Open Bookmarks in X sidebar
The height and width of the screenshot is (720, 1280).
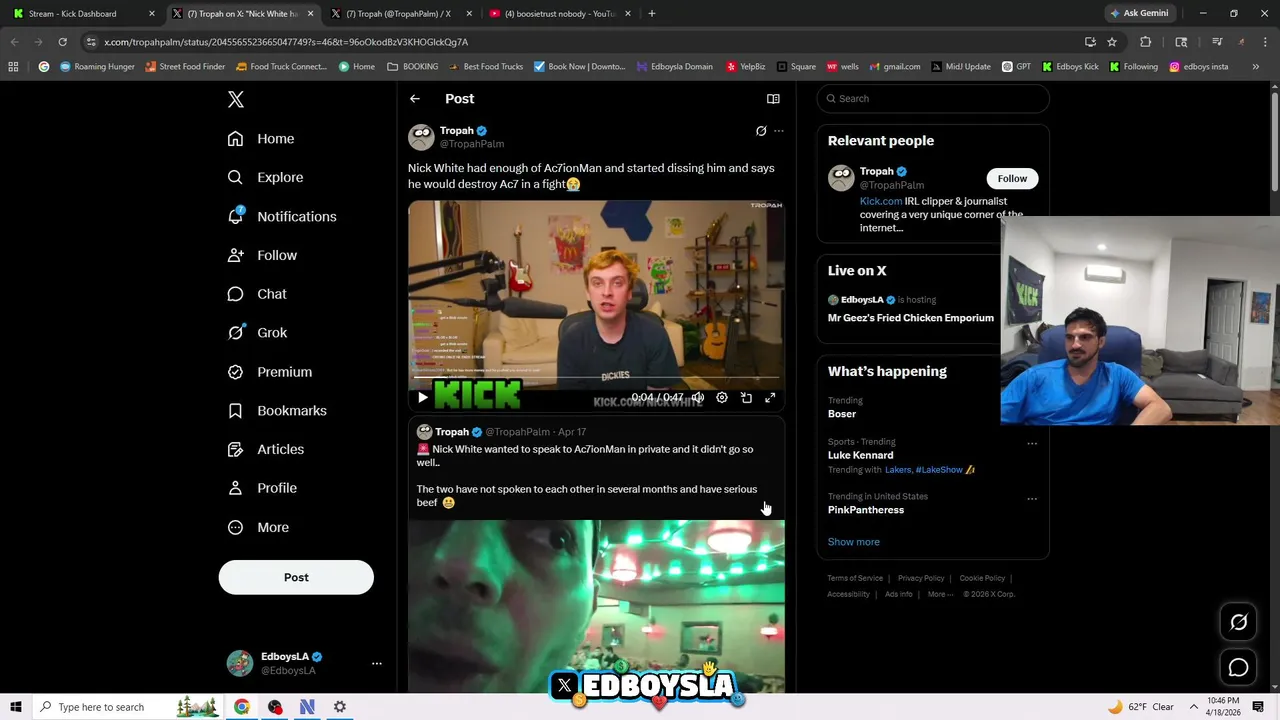pyautogui.click(x=277, y=411)
